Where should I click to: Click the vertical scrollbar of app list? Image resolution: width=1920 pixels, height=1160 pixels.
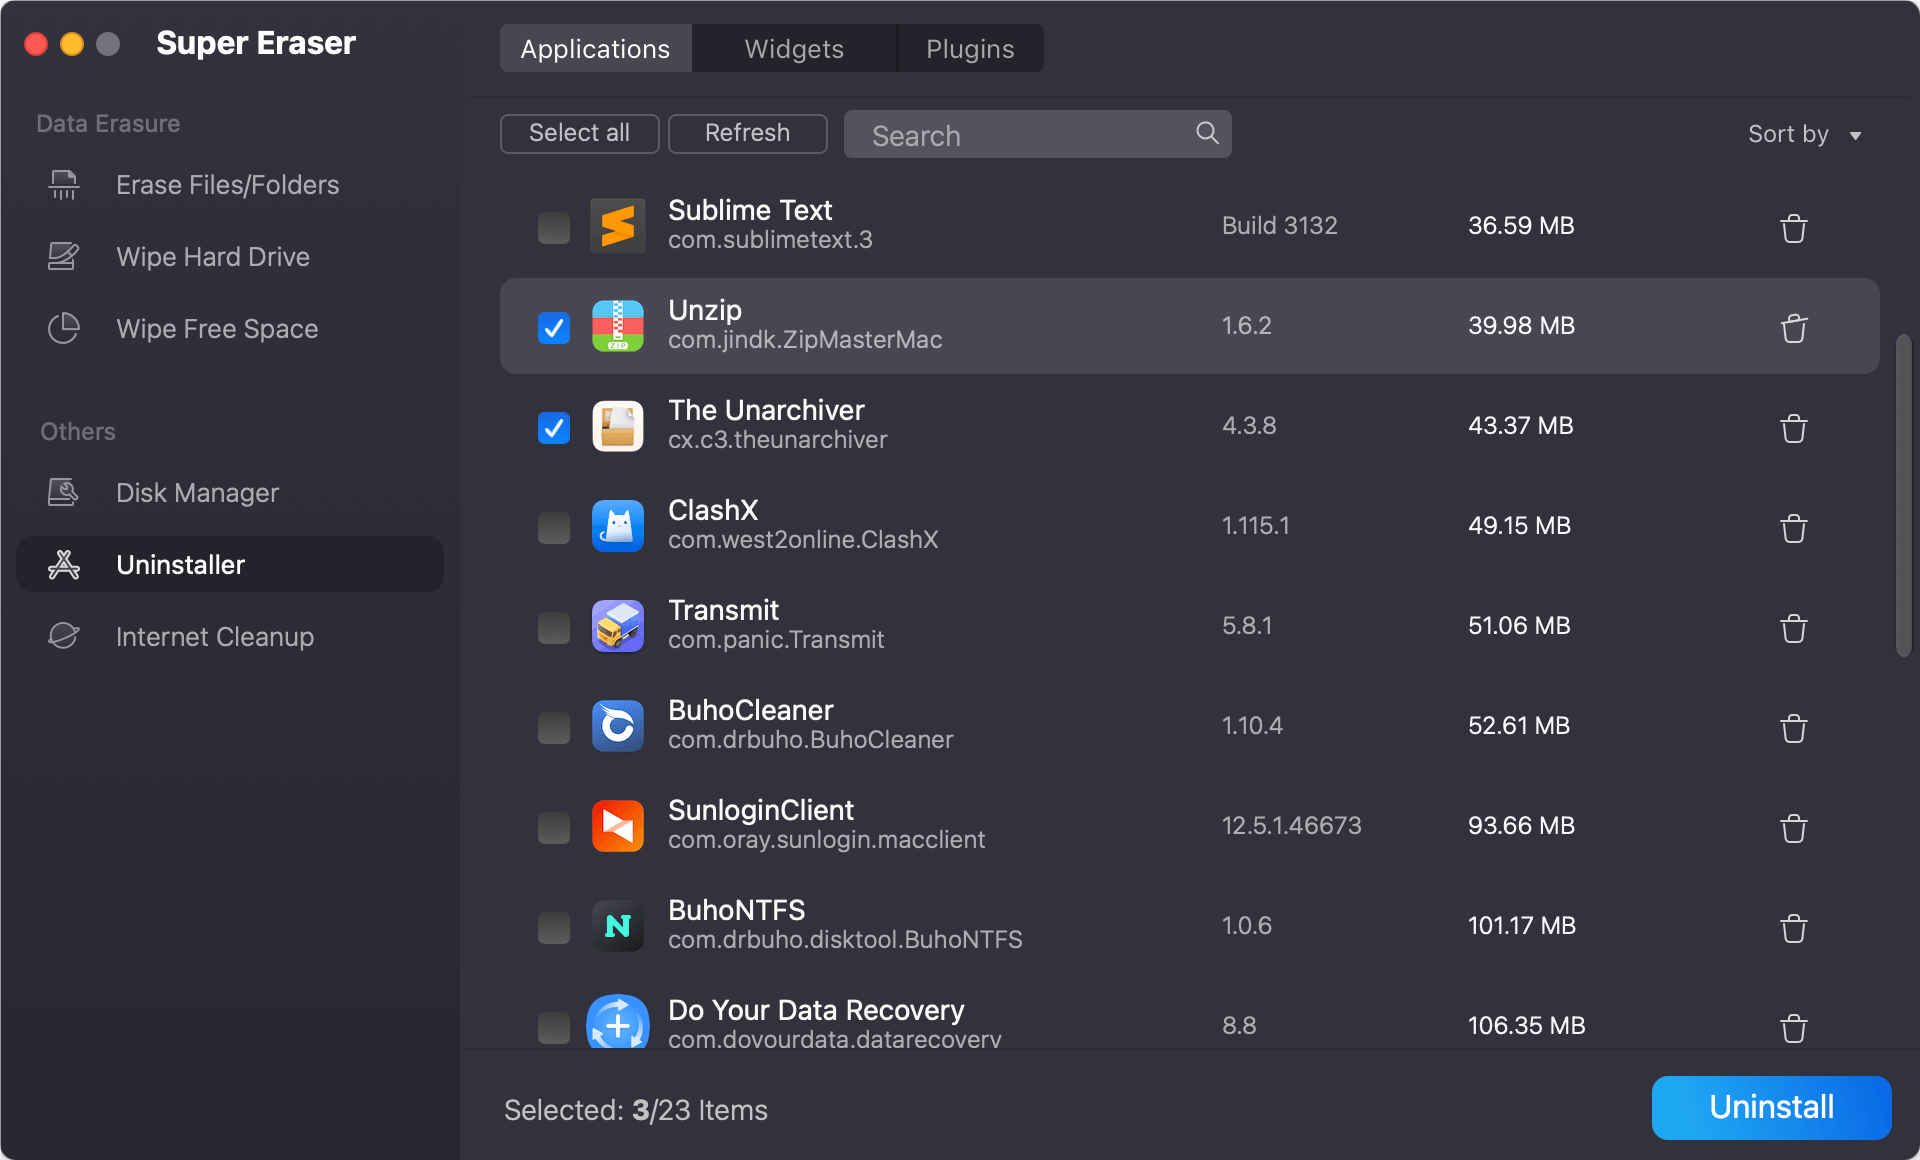pos(1903,496)
